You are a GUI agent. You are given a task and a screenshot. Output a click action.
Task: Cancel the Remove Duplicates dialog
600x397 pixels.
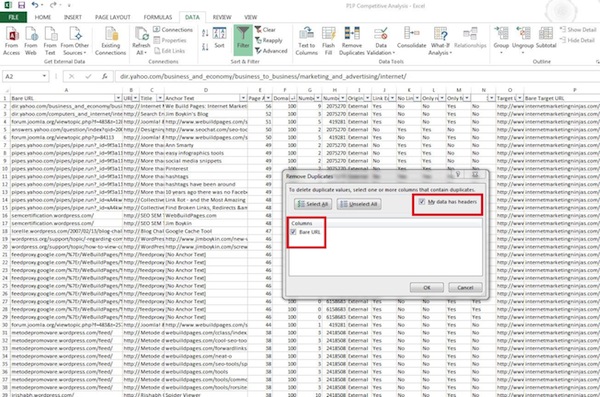(x=465, y=288)
